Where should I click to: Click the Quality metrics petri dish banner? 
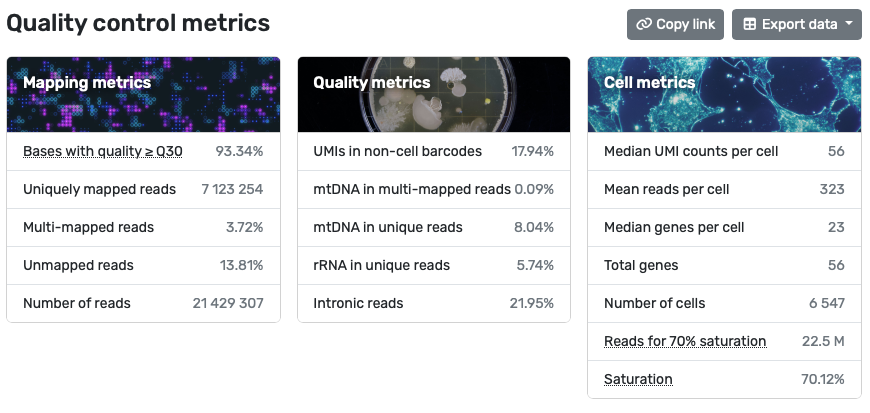coord(434,95)
